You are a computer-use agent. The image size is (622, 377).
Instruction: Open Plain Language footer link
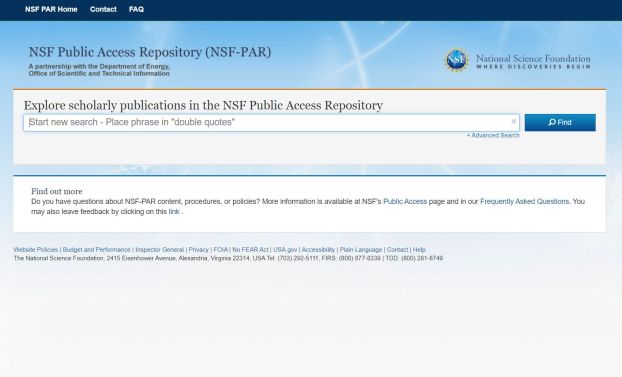coord(361,250)
